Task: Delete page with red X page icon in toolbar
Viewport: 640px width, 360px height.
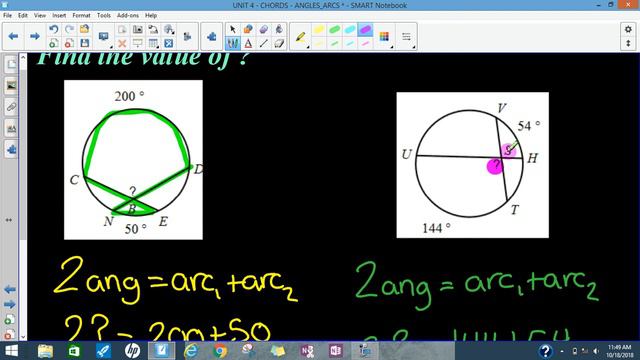Action: click(69, 43)
